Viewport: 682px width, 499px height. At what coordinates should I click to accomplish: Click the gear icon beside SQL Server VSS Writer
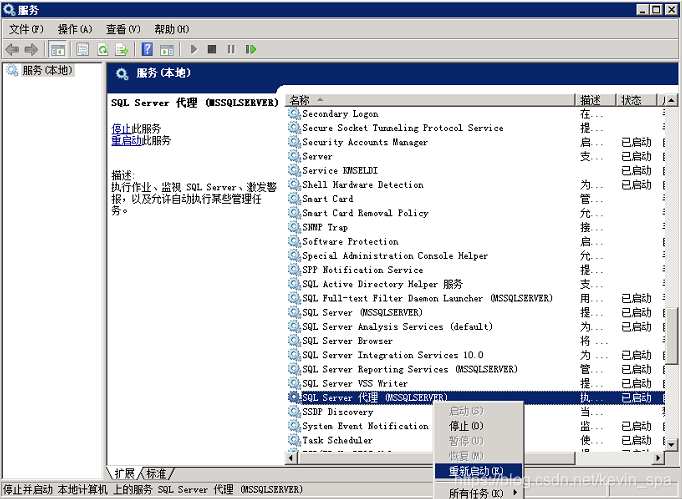point(294,383)
